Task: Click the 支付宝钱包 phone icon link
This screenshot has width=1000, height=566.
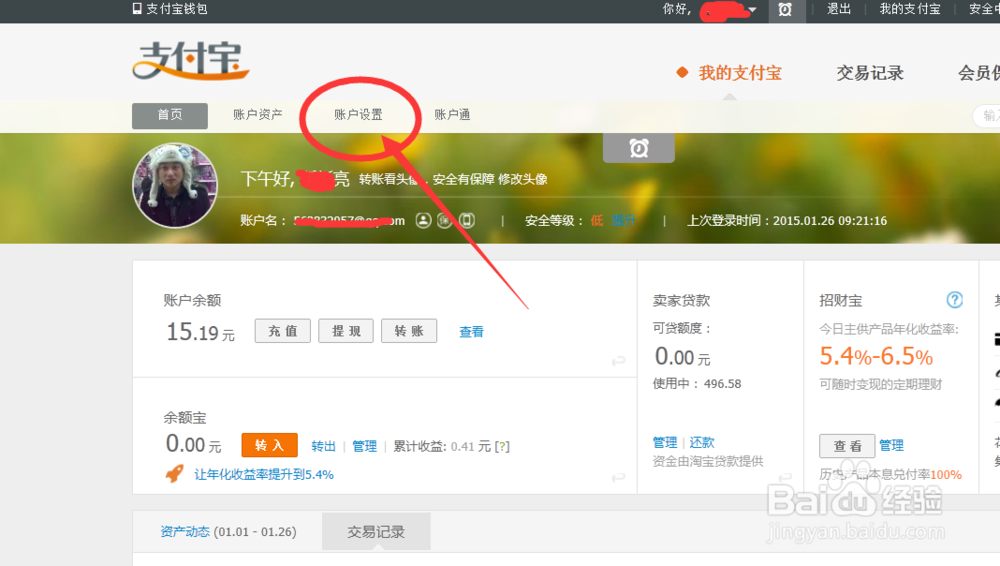Action: pos(170,9)
